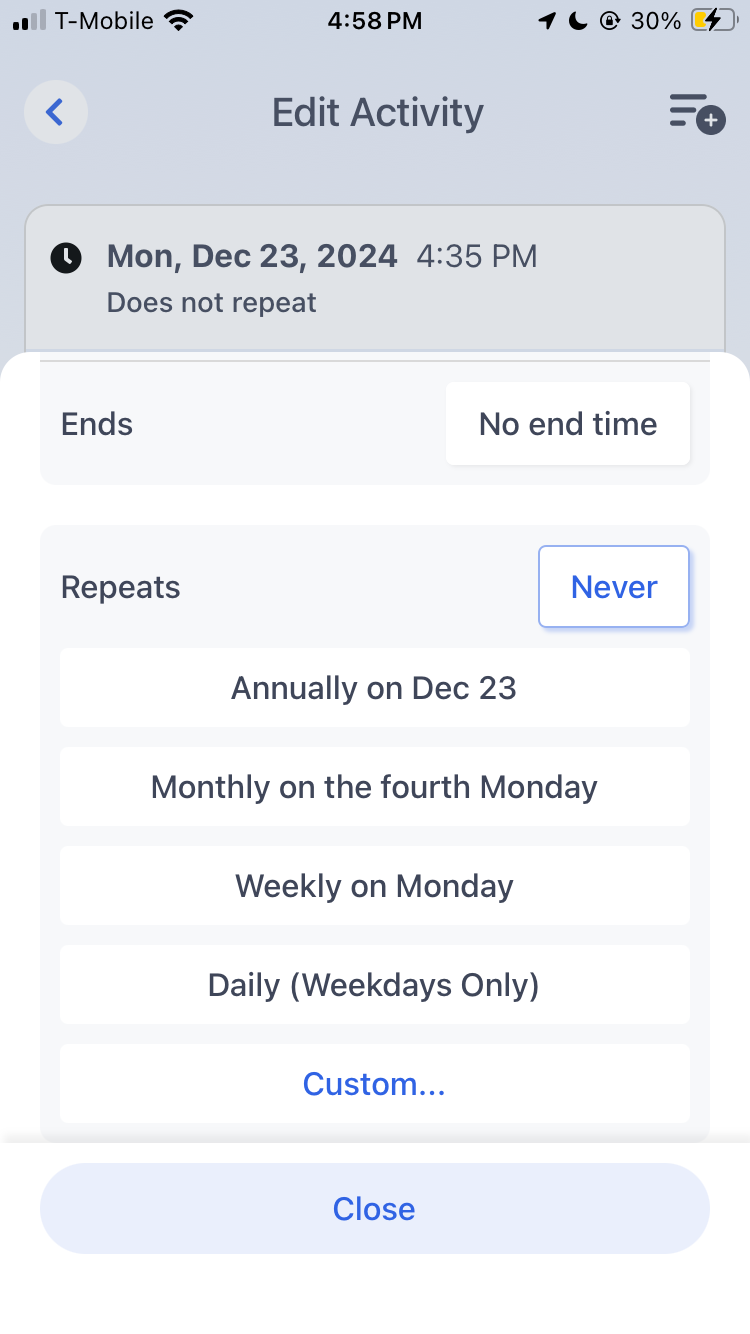Select Weekly on Monday
Viewport: 750px width, 1334px height.
tap(375, 886)
